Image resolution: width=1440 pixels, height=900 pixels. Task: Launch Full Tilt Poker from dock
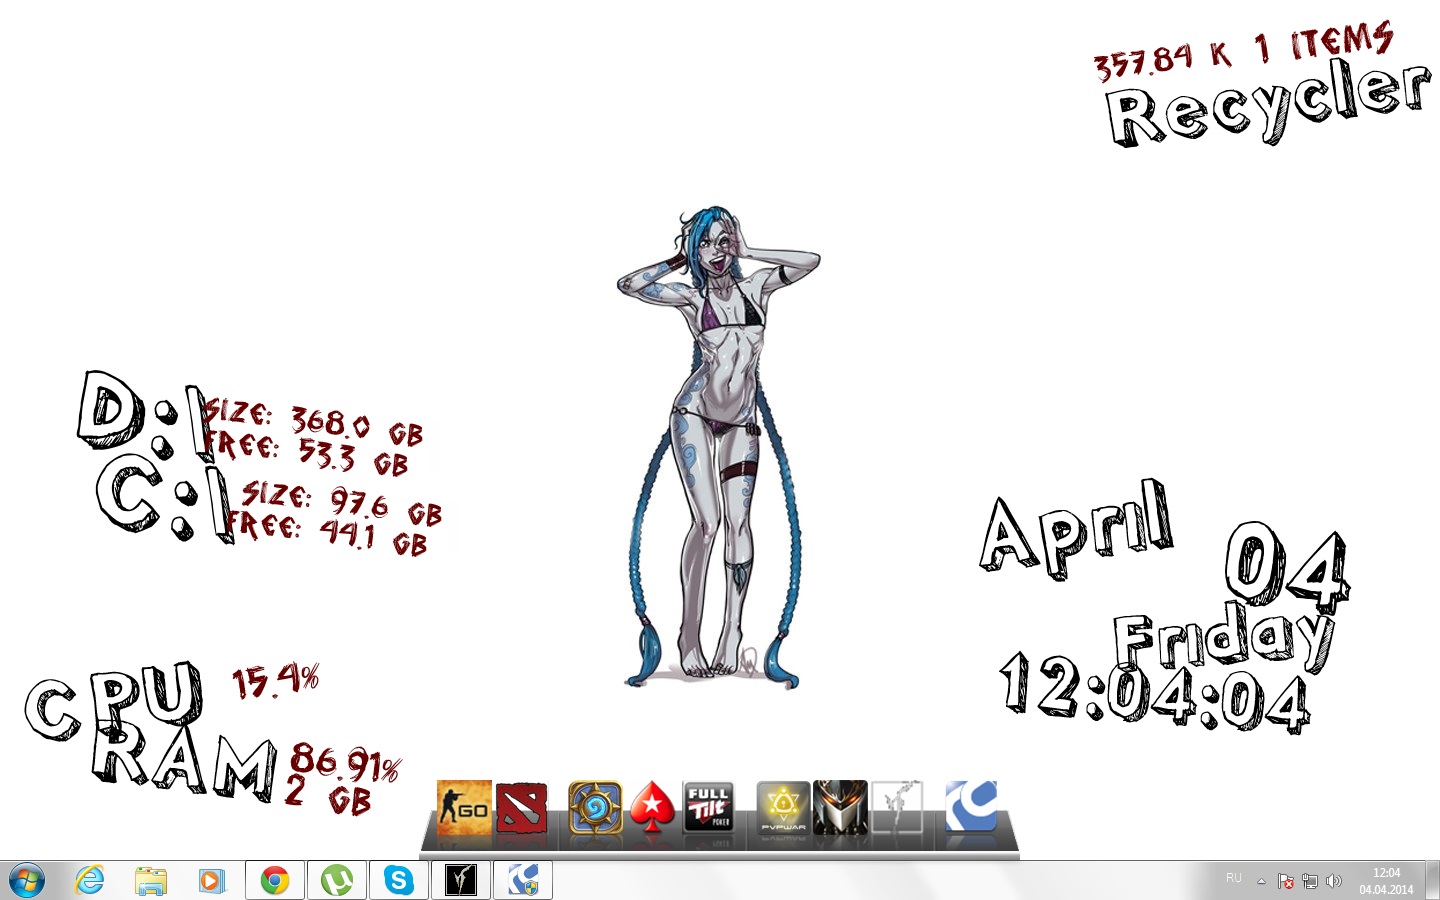(708, 808)
